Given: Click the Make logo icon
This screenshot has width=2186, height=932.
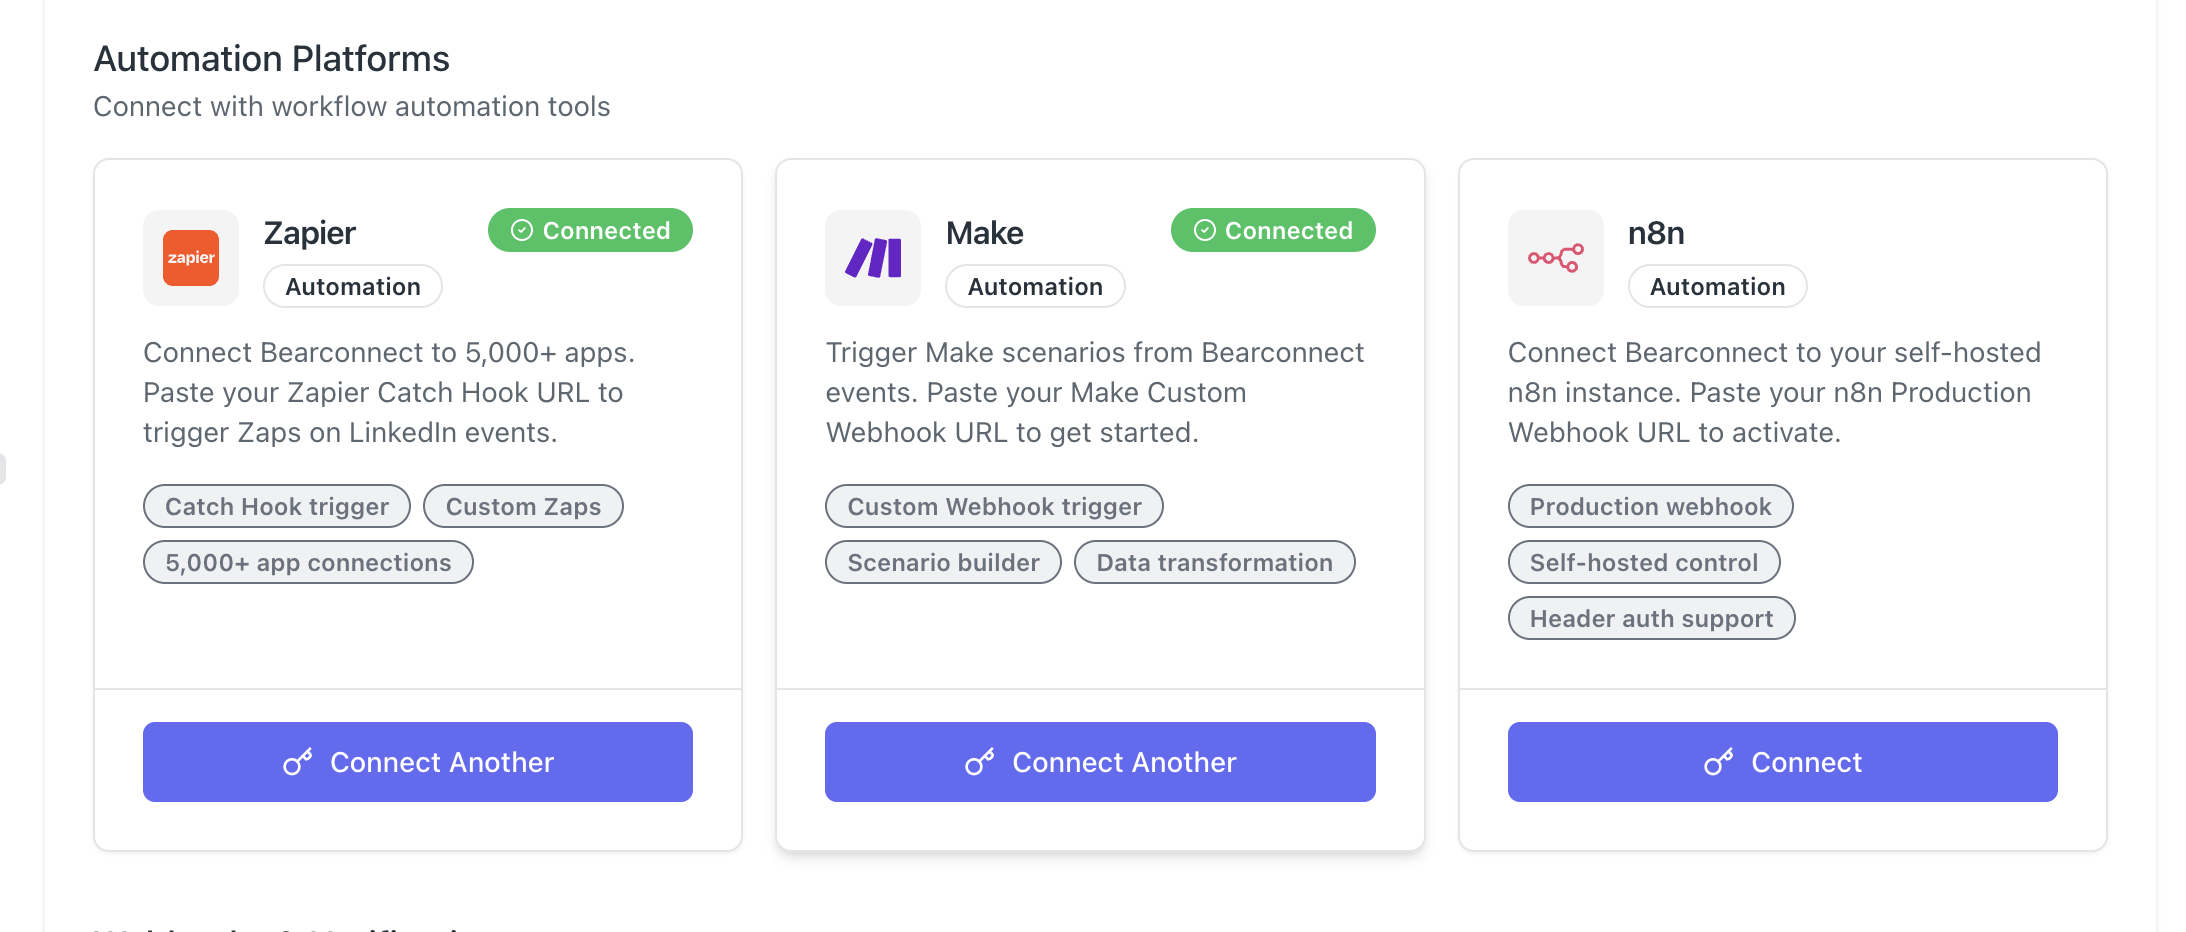Looking at the screenshot, I should [873, 258].
